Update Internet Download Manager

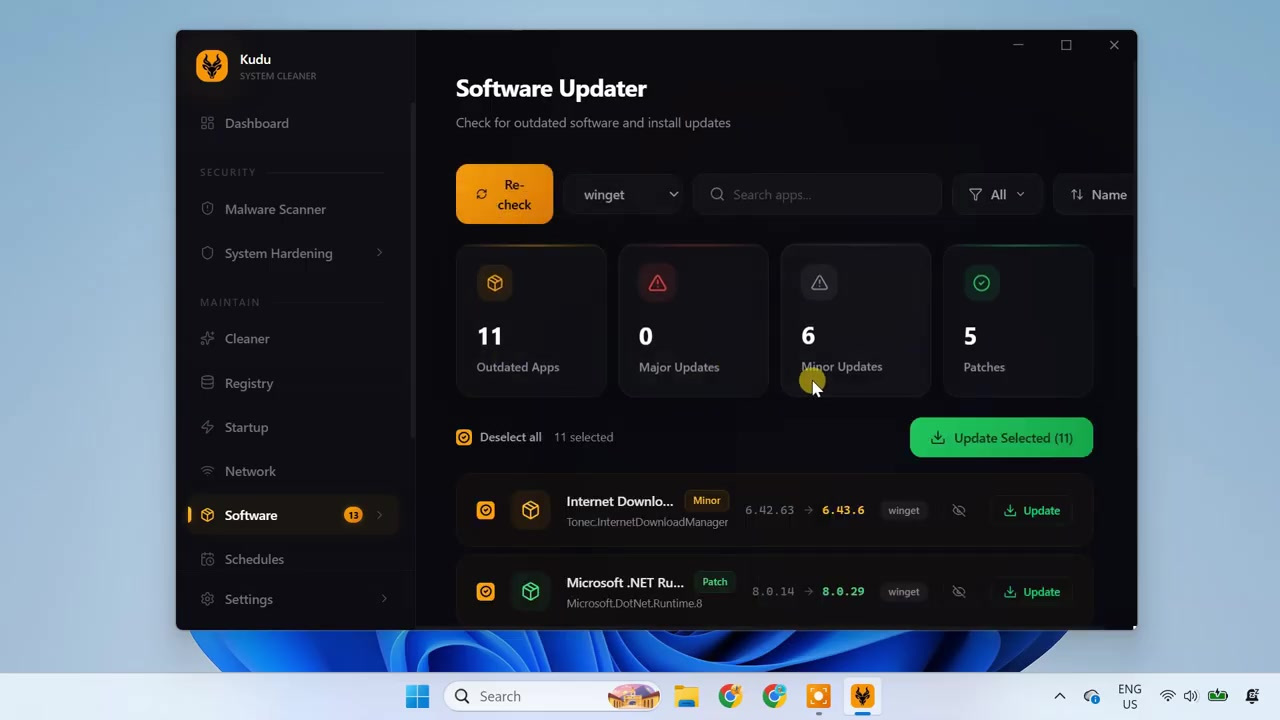coord(1032,510)
